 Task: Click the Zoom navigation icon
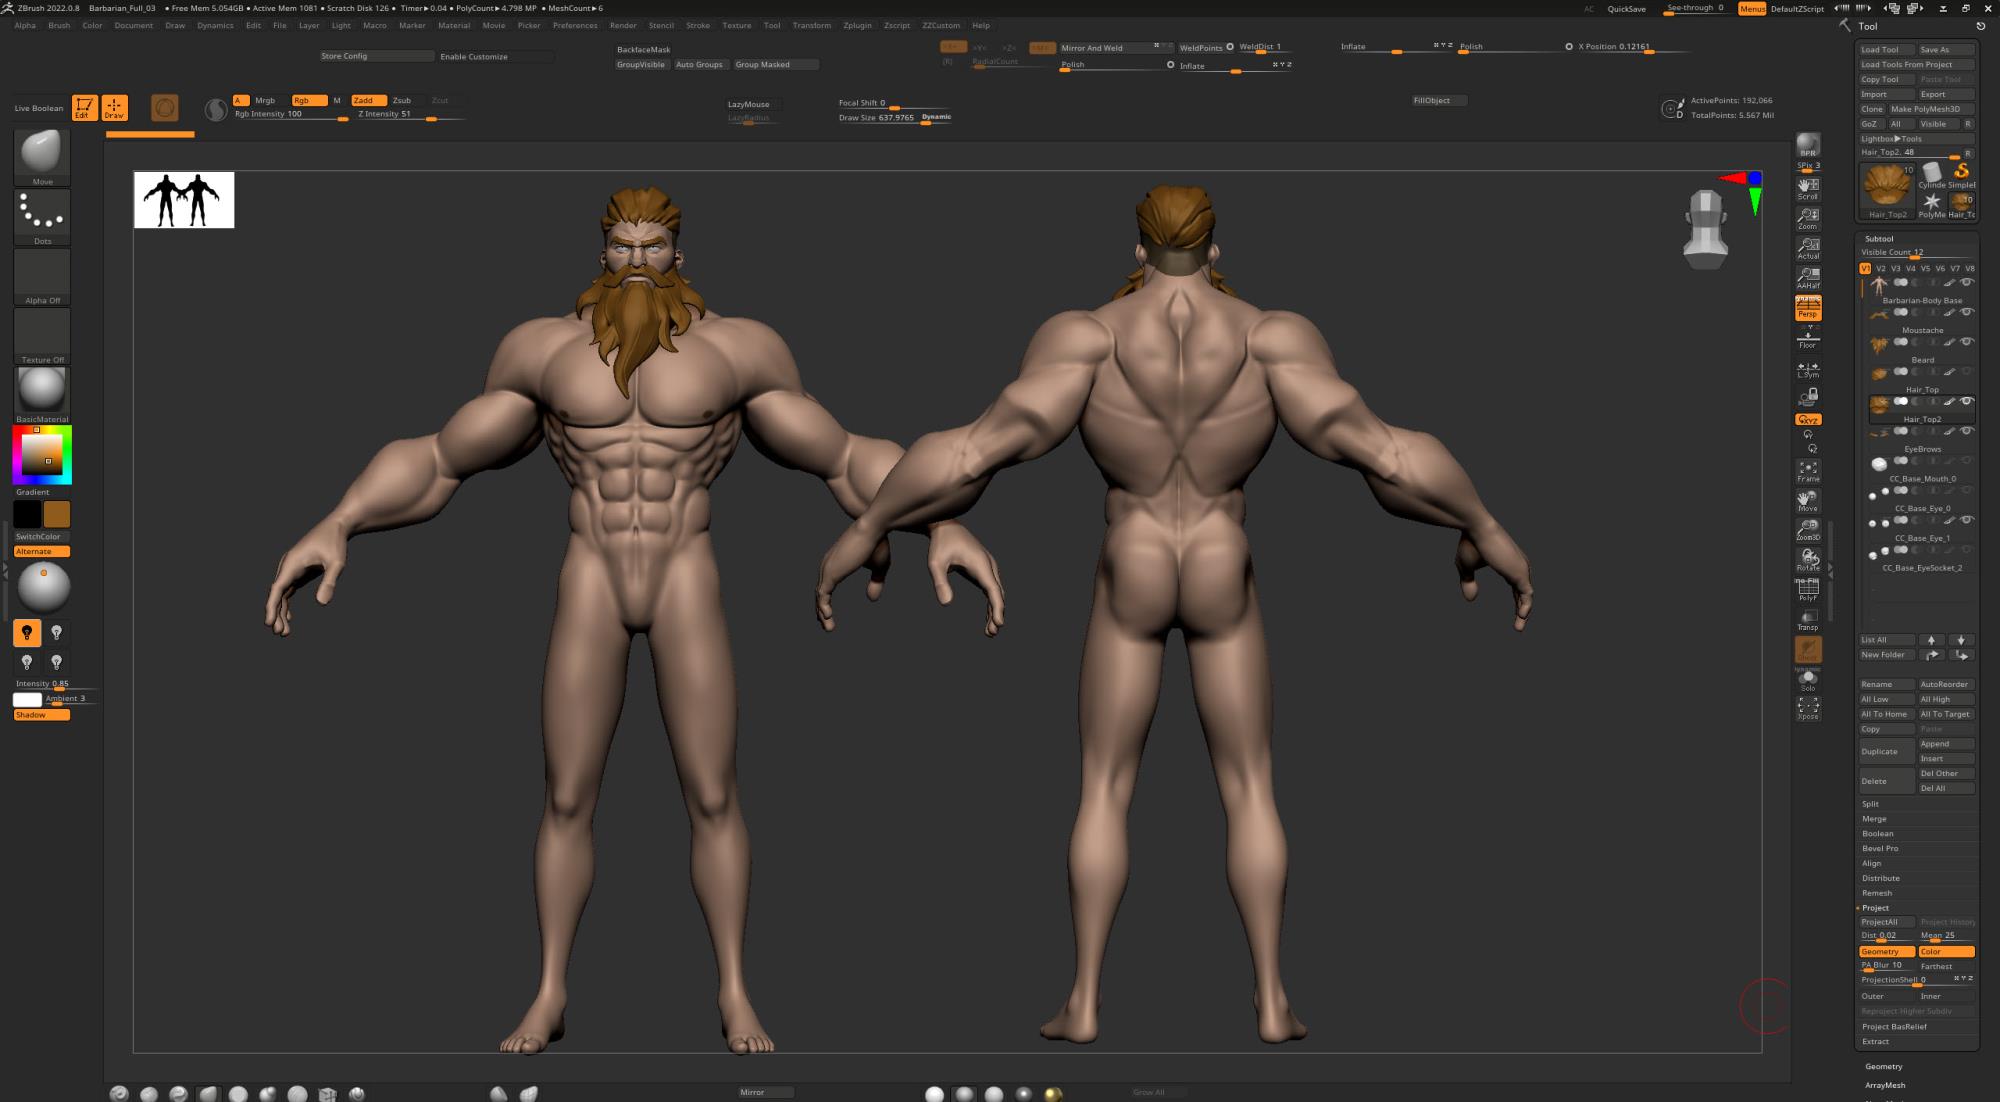pyautogui.click(x=1808, y=218)
